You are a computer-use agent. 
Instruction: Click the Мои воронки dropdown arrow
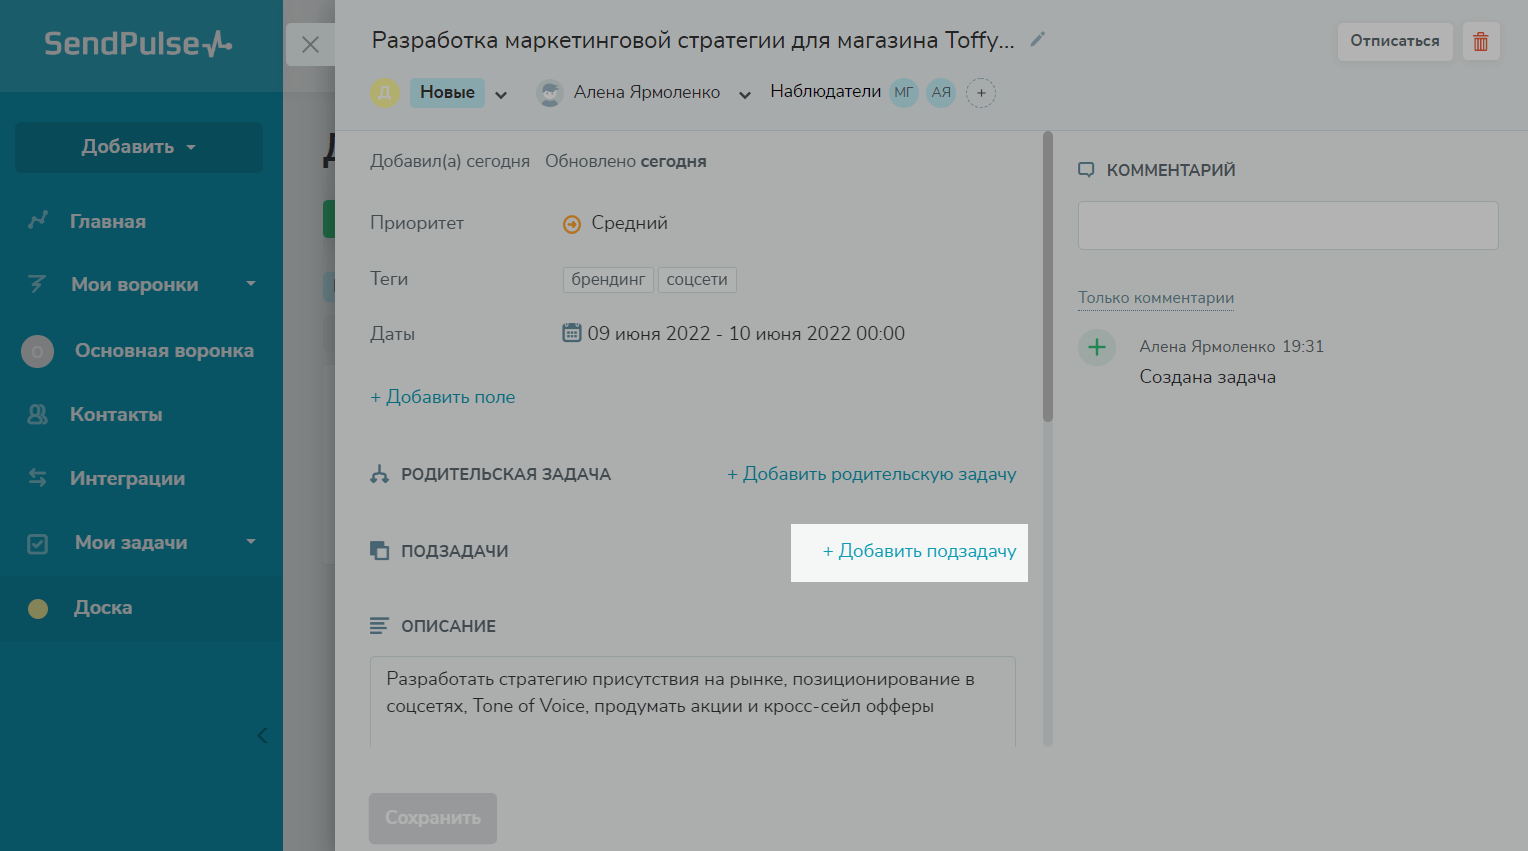click(251, 284)
